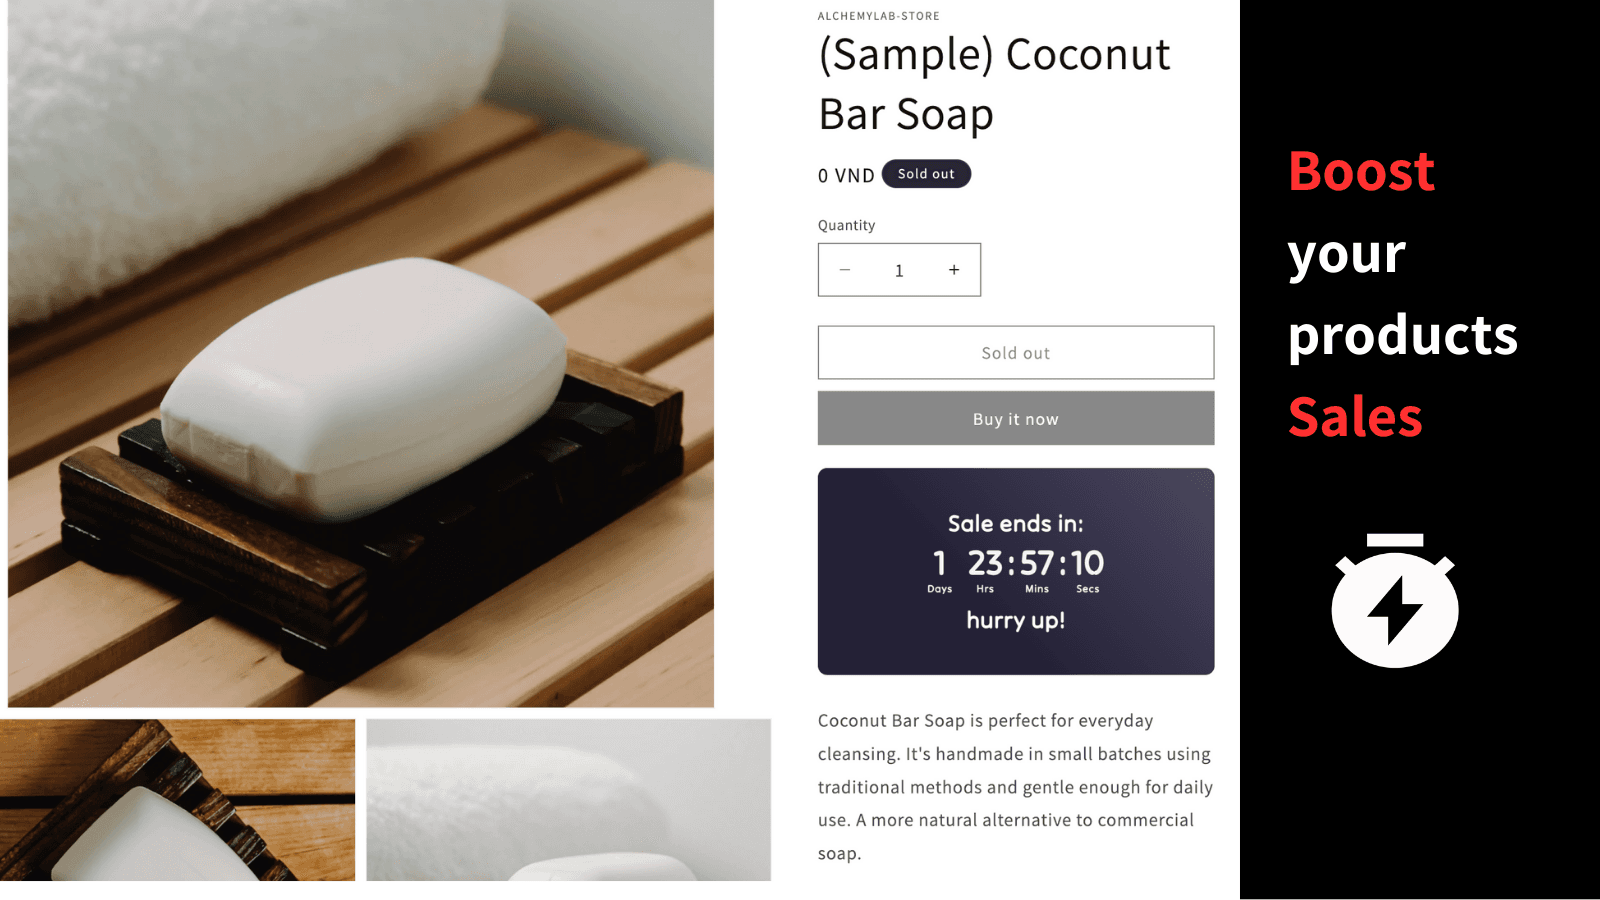The width and height of the screenshot is (1600, 900).
Task: Select the white towel thumbnail image
Action: click(568, 800)
